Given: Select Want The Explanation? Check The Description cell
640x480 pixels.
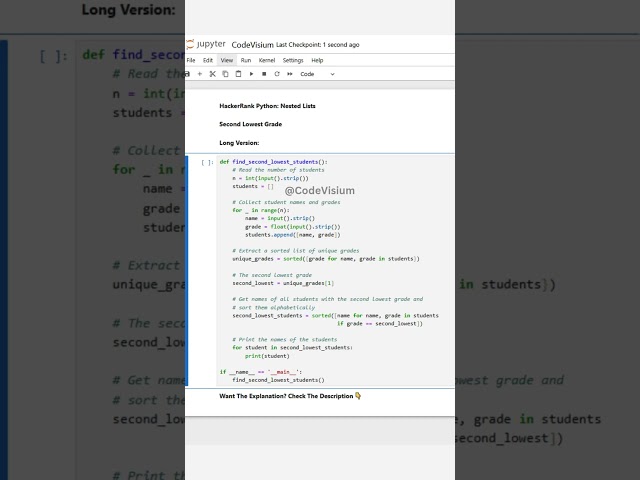Looking at the screenshot, I should click(x=290, y=396).
